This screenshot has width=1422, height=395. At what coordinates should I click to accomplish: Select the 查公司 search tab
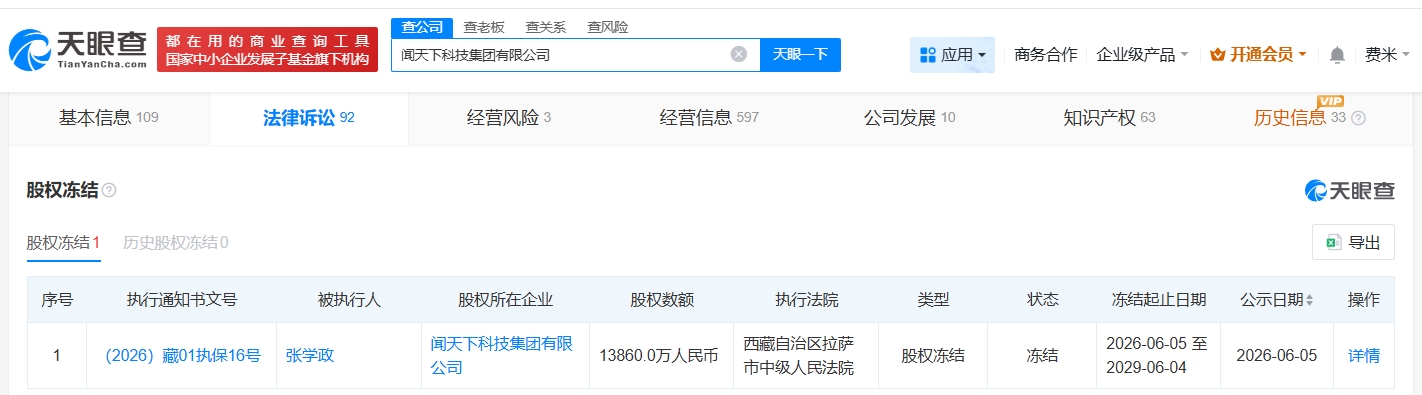point(421,27)
